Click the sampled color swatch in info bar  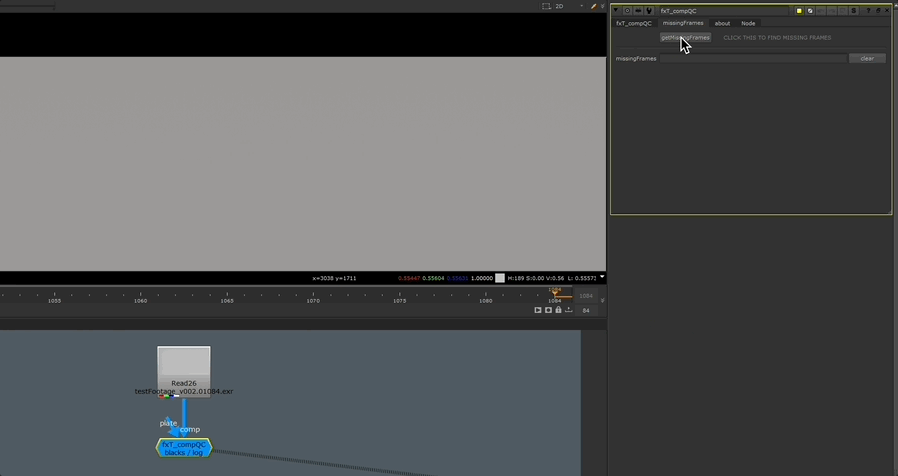(x=500, y=278)
